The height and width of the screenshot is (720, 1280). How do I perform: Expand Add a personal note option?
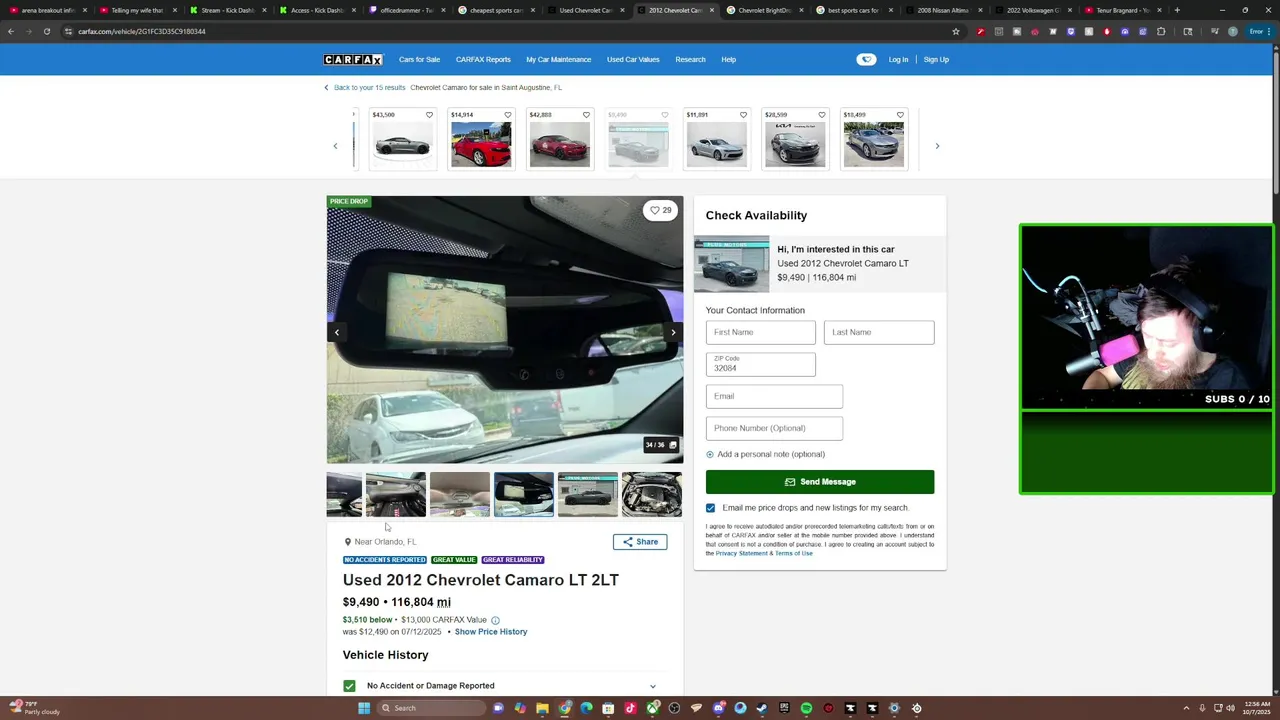point(765,454)
